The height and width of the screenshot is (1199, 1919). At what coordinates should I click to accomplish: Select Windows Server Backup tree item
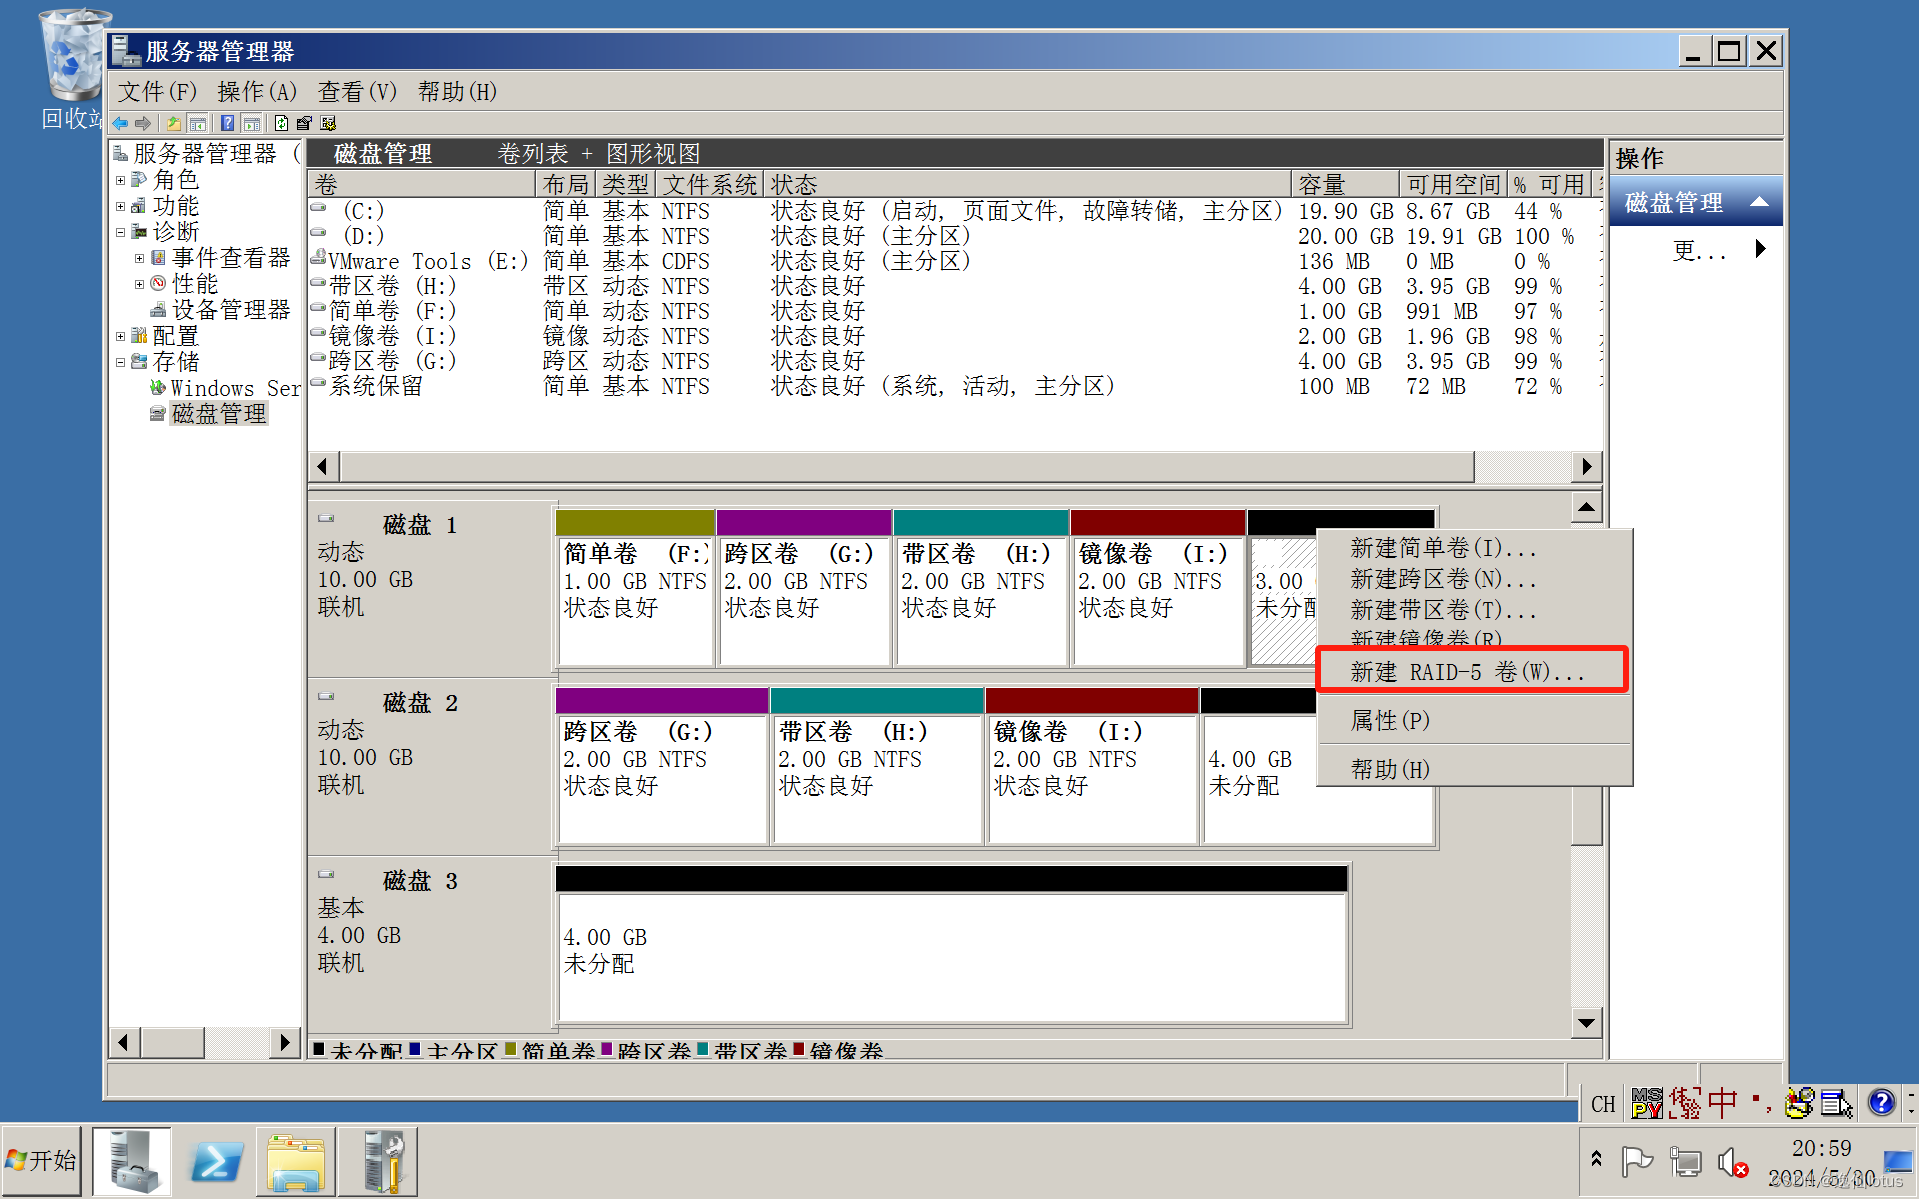click(235, 388)
